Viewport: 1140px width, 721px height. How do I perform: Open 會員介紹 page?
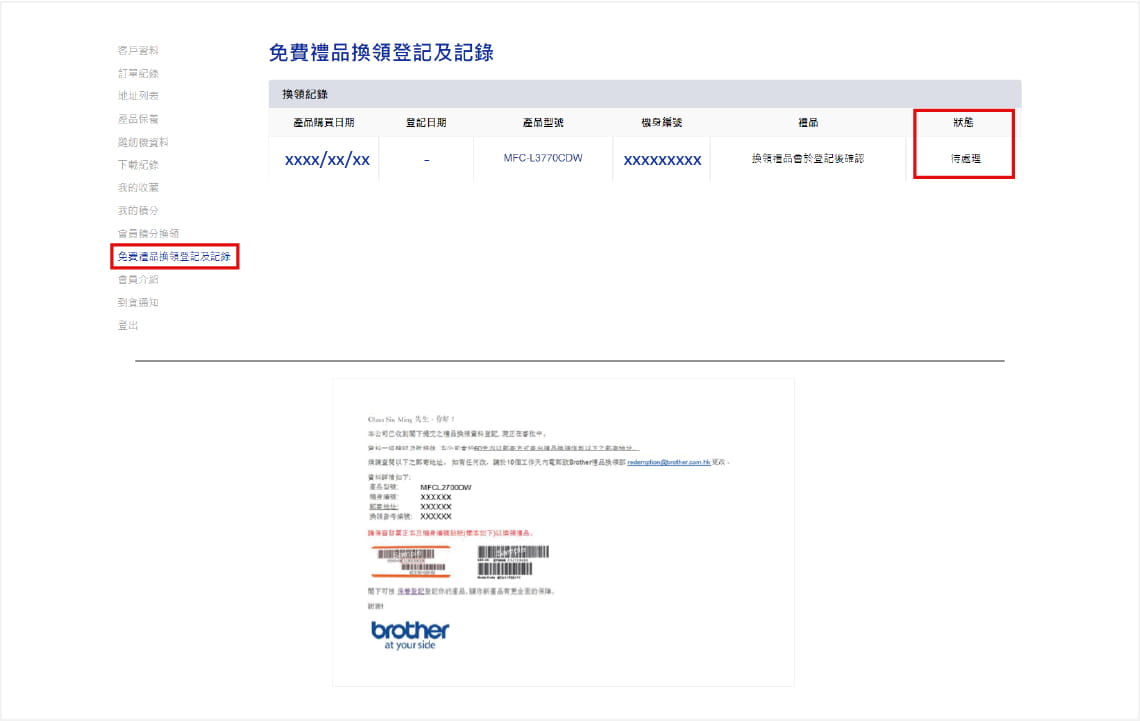[x=138, y=280]
